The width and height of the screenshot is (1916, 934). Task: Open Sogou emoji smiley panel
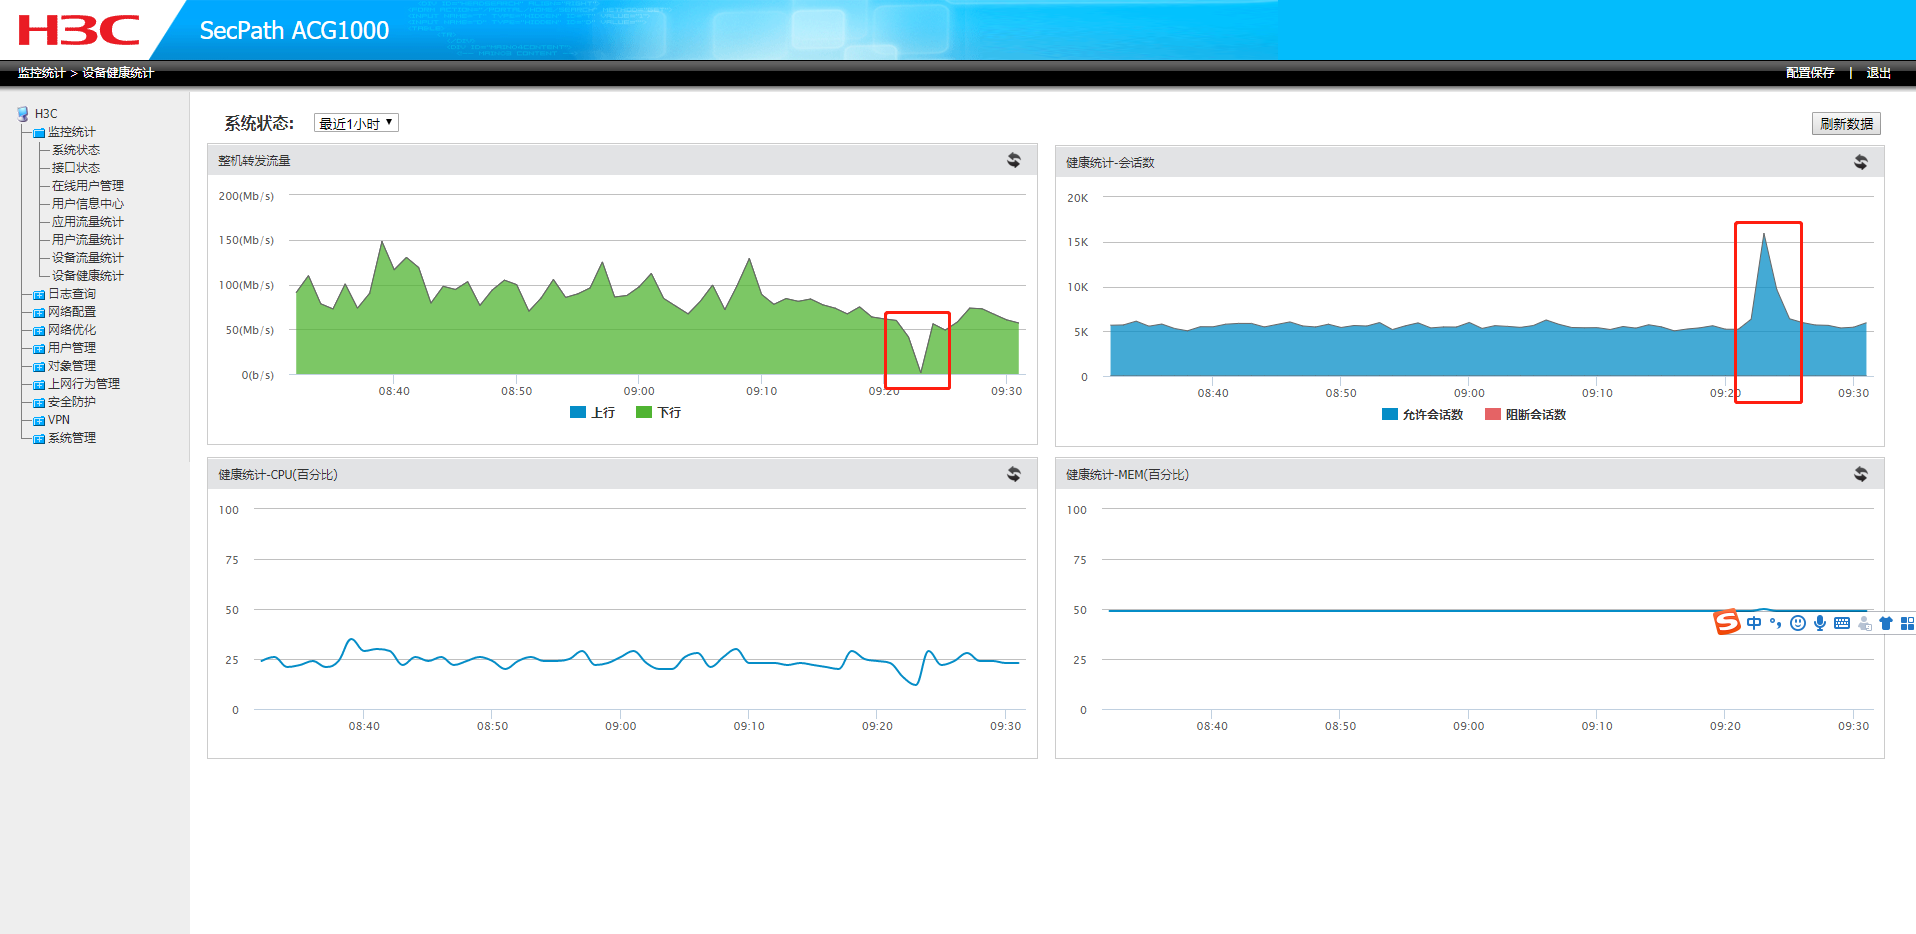[1797, 623]
